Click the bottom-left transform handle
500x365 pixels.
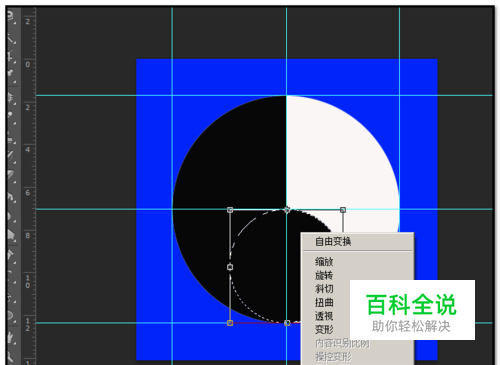[x=230, y=323]
